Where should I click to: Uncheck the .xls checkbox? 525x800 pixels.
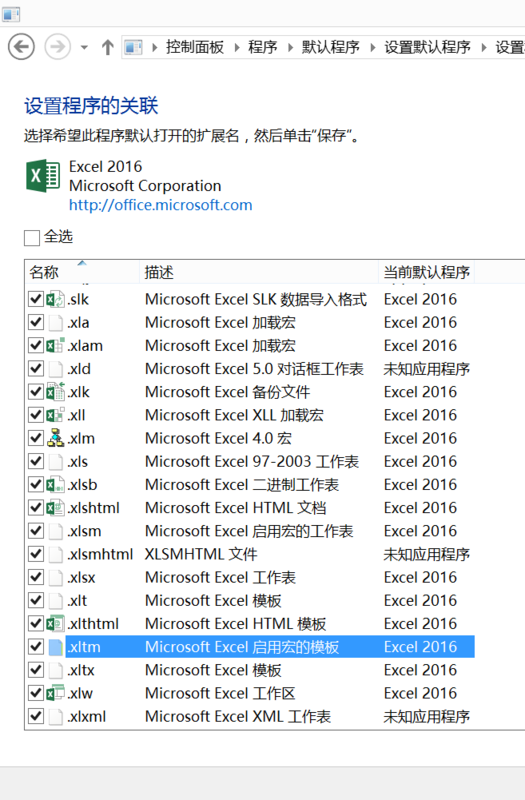(x=36, y=461)
